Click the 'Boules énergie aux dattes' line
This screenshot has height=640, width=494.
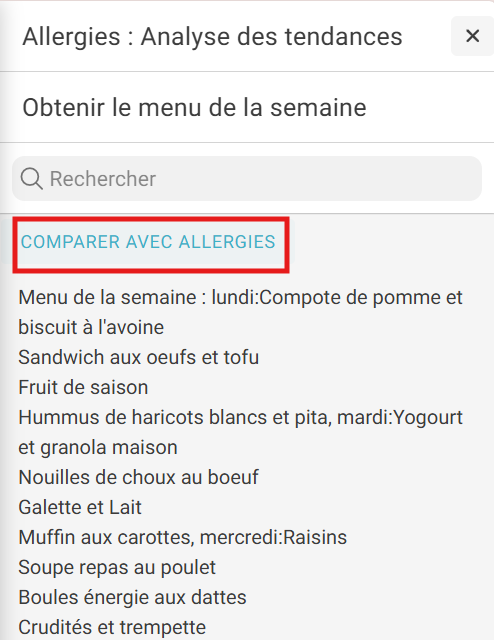133,597
